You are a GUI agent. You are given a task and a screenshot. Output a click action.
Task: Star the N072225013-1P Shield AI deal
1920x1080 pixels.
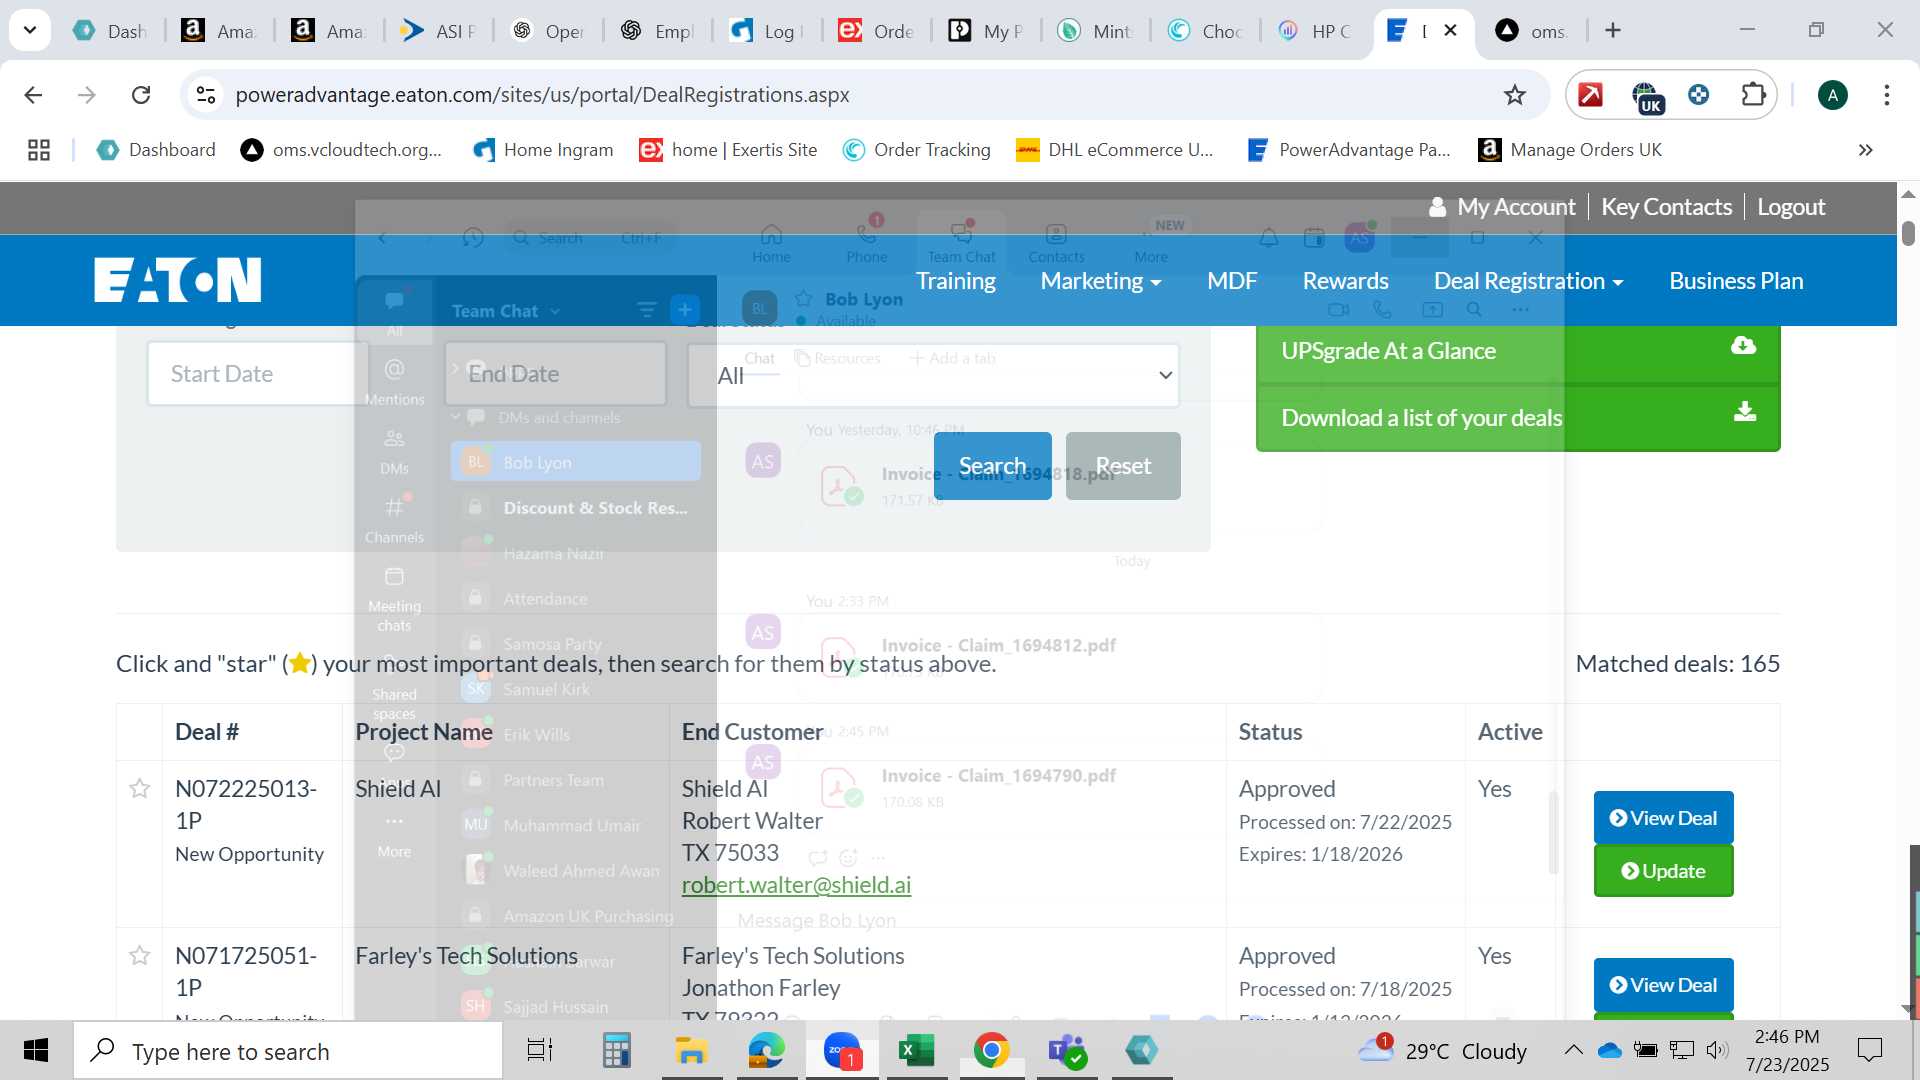139,789
